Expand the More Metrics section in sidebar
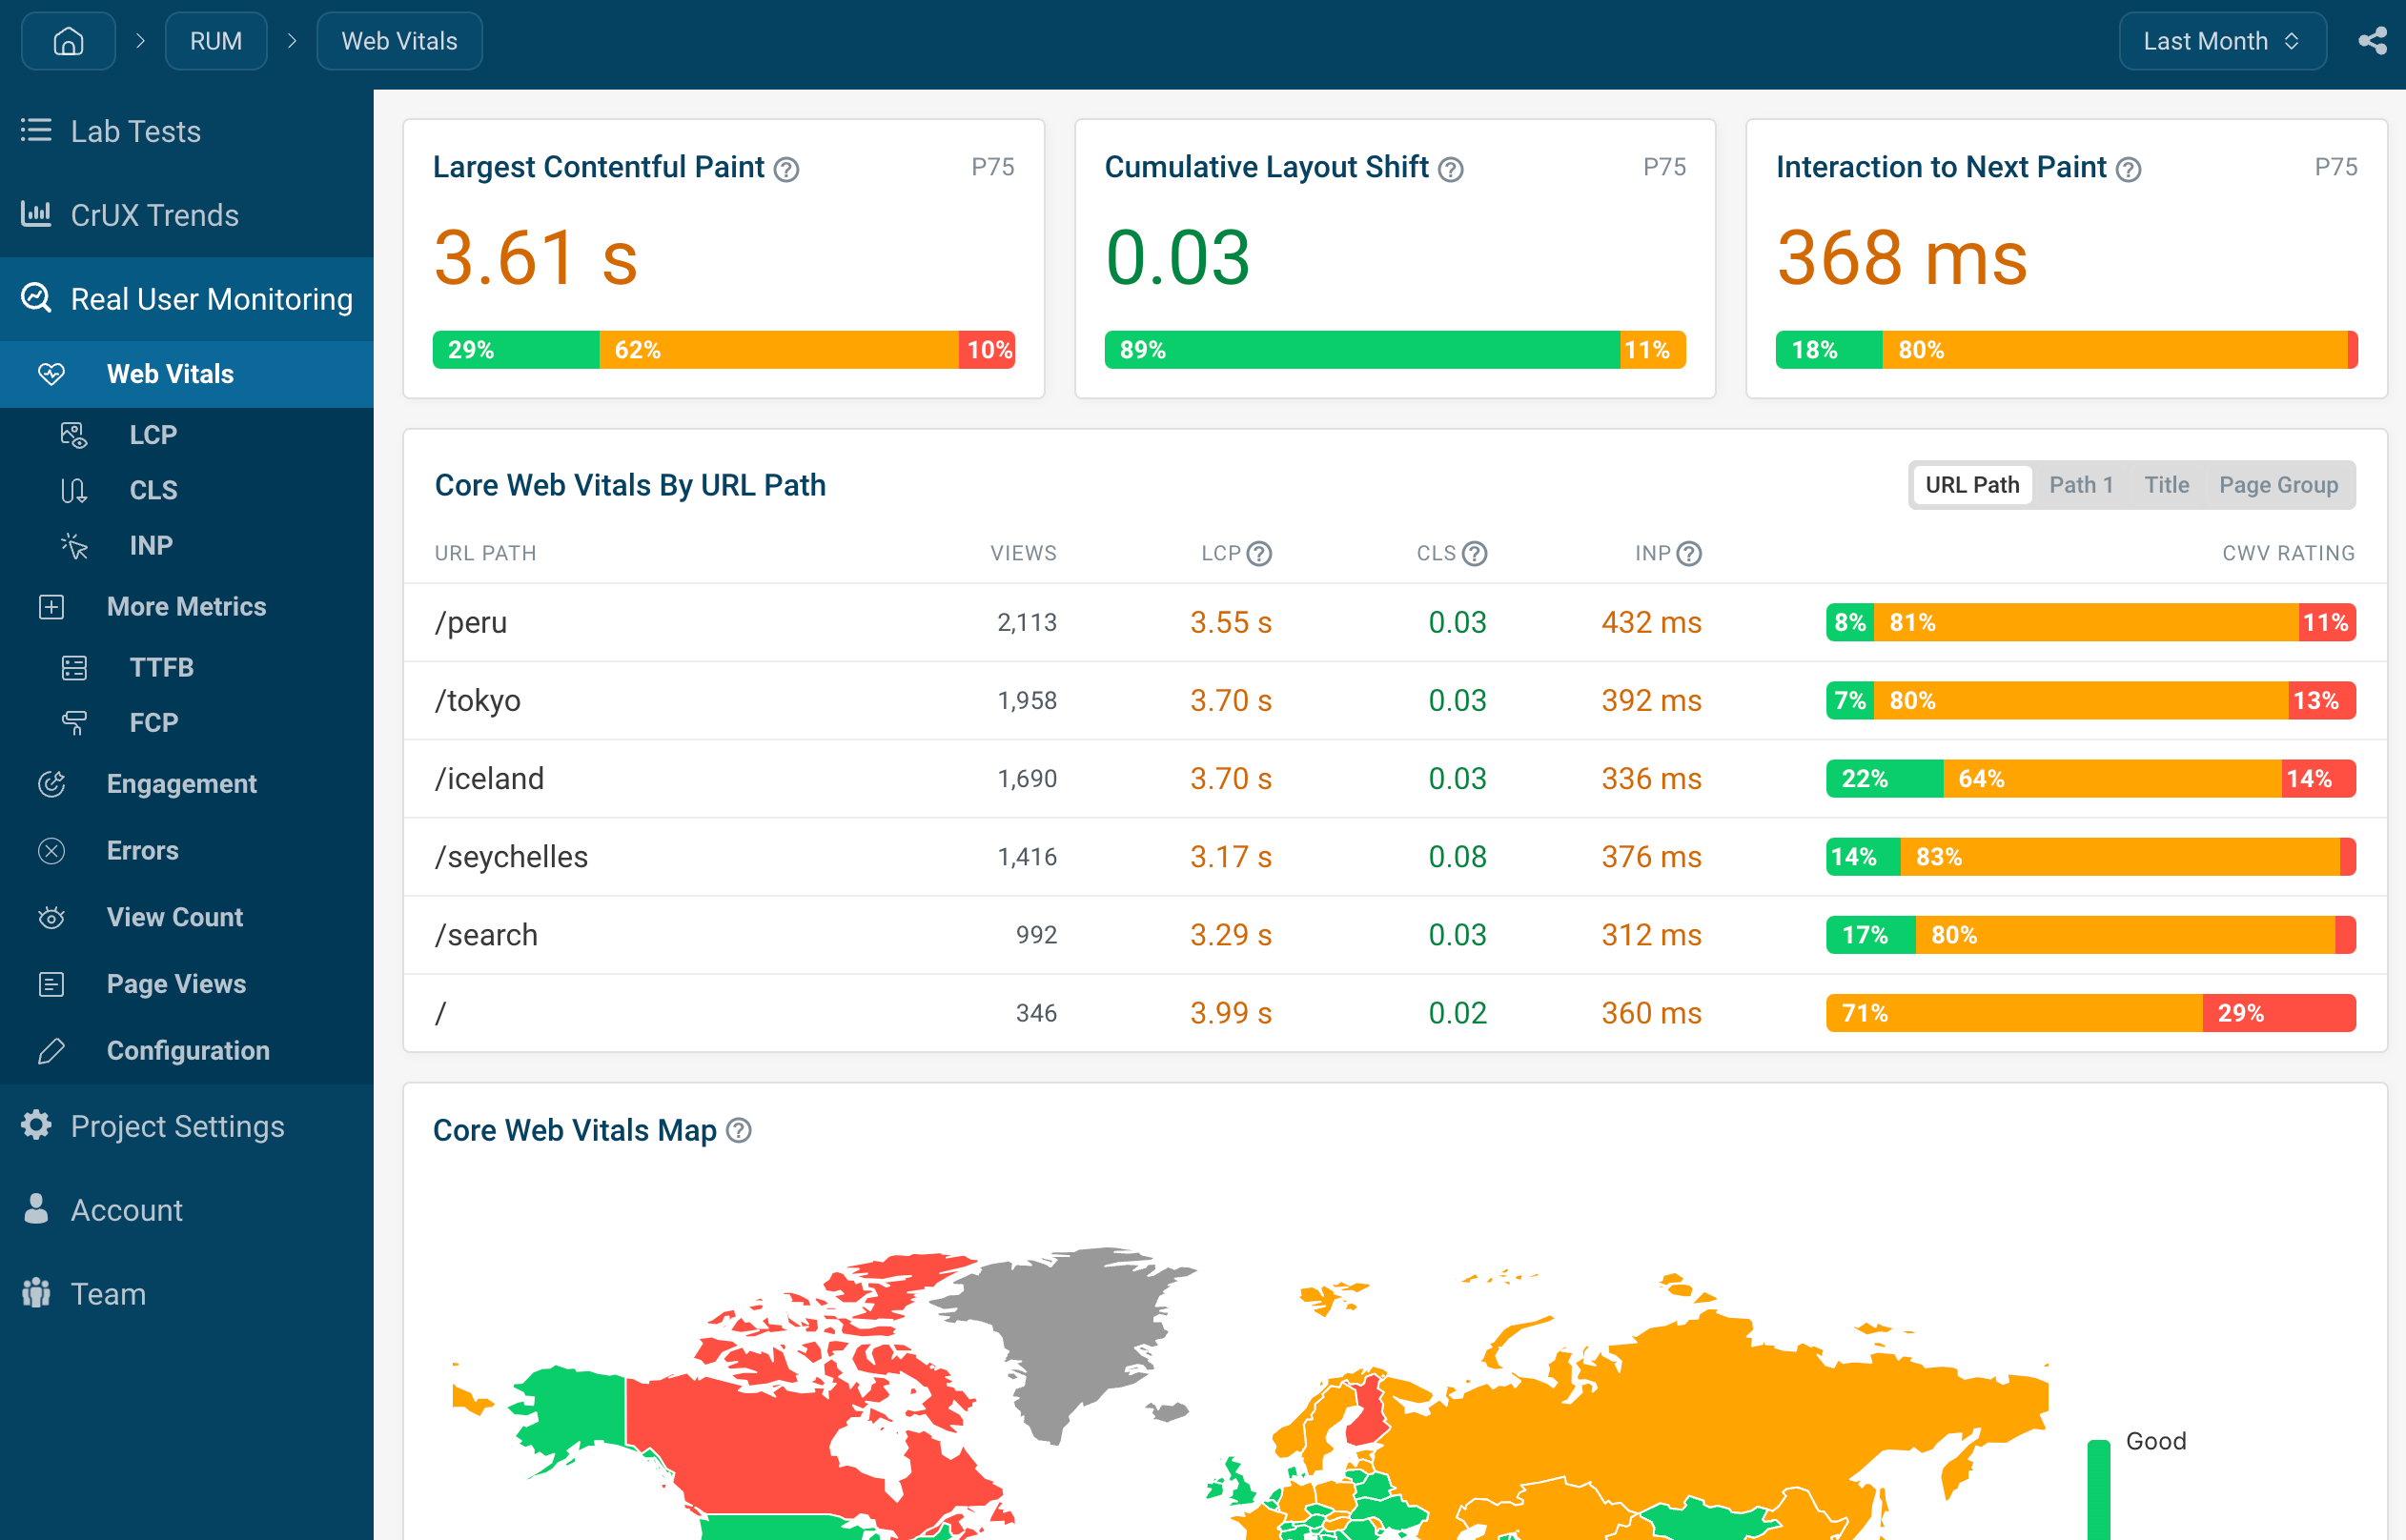The image size is (2406, 1540). (187, 606)
